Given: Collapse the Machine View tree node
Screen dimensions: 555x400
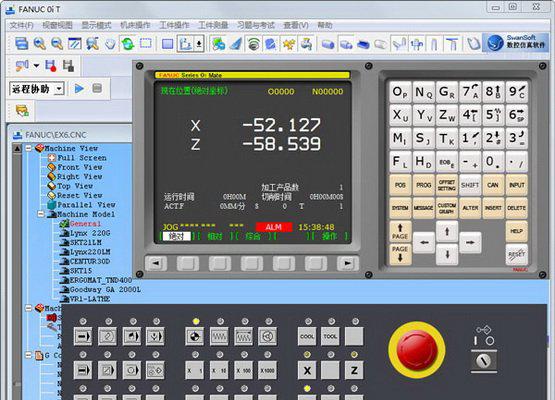Looking at the screenshot, I should [x=29, y=148].
